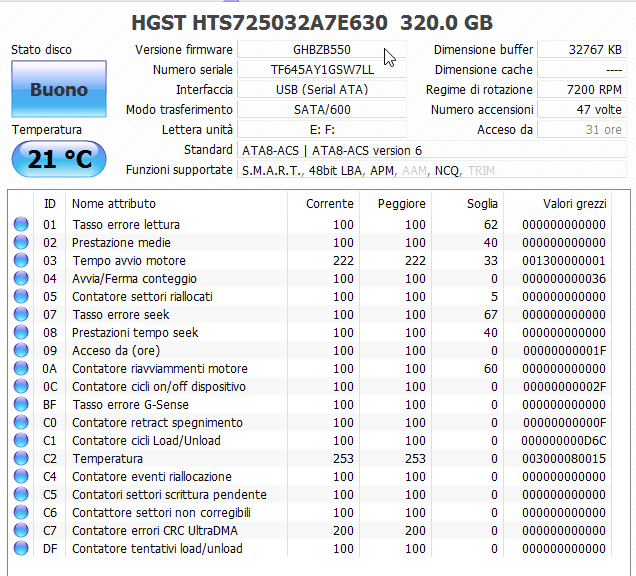Click raw value 00000000002F
The width and height of the screenshot is (636, 576).
(x=564, y=387)
